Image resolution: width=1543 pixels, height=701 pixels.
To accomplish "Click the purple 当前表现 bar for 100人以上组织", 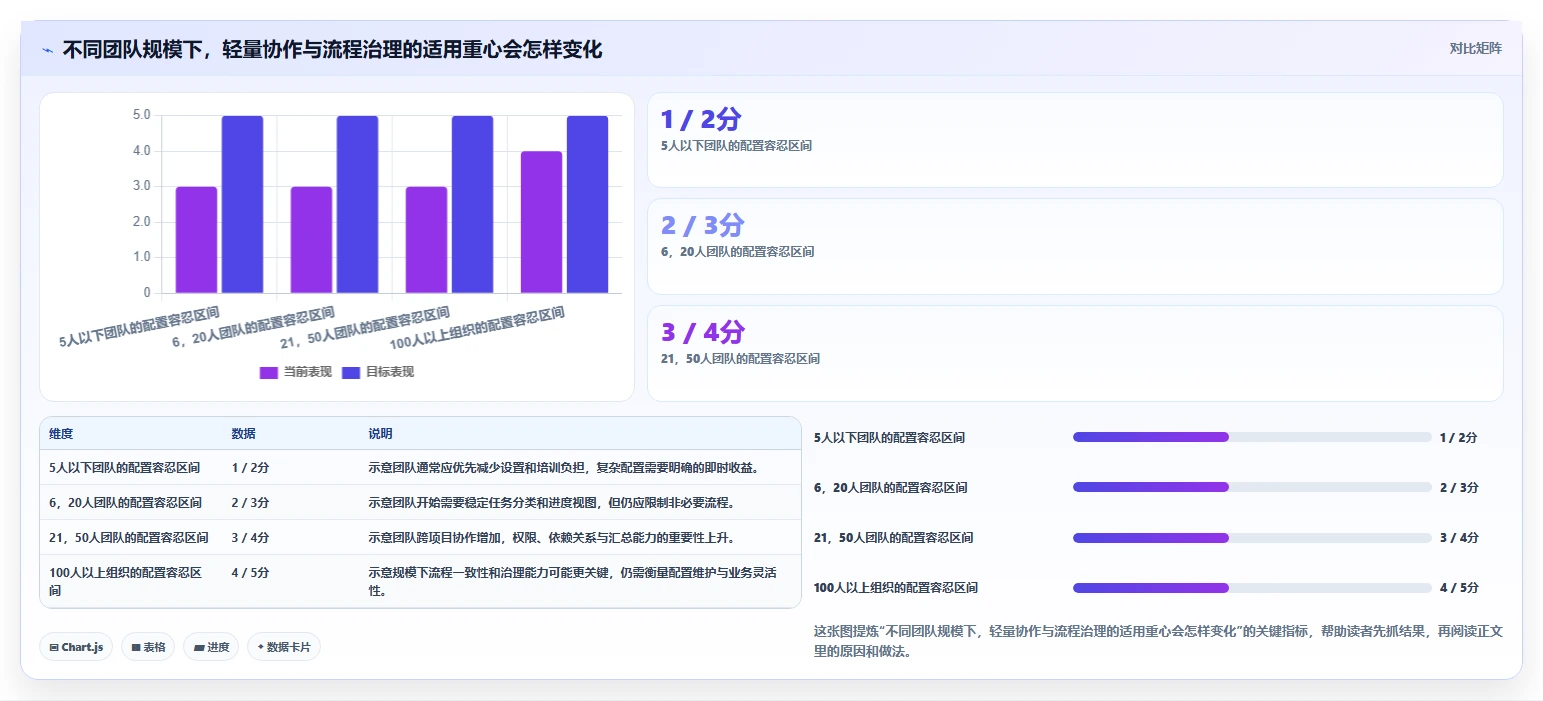I will tap(541, 222).
